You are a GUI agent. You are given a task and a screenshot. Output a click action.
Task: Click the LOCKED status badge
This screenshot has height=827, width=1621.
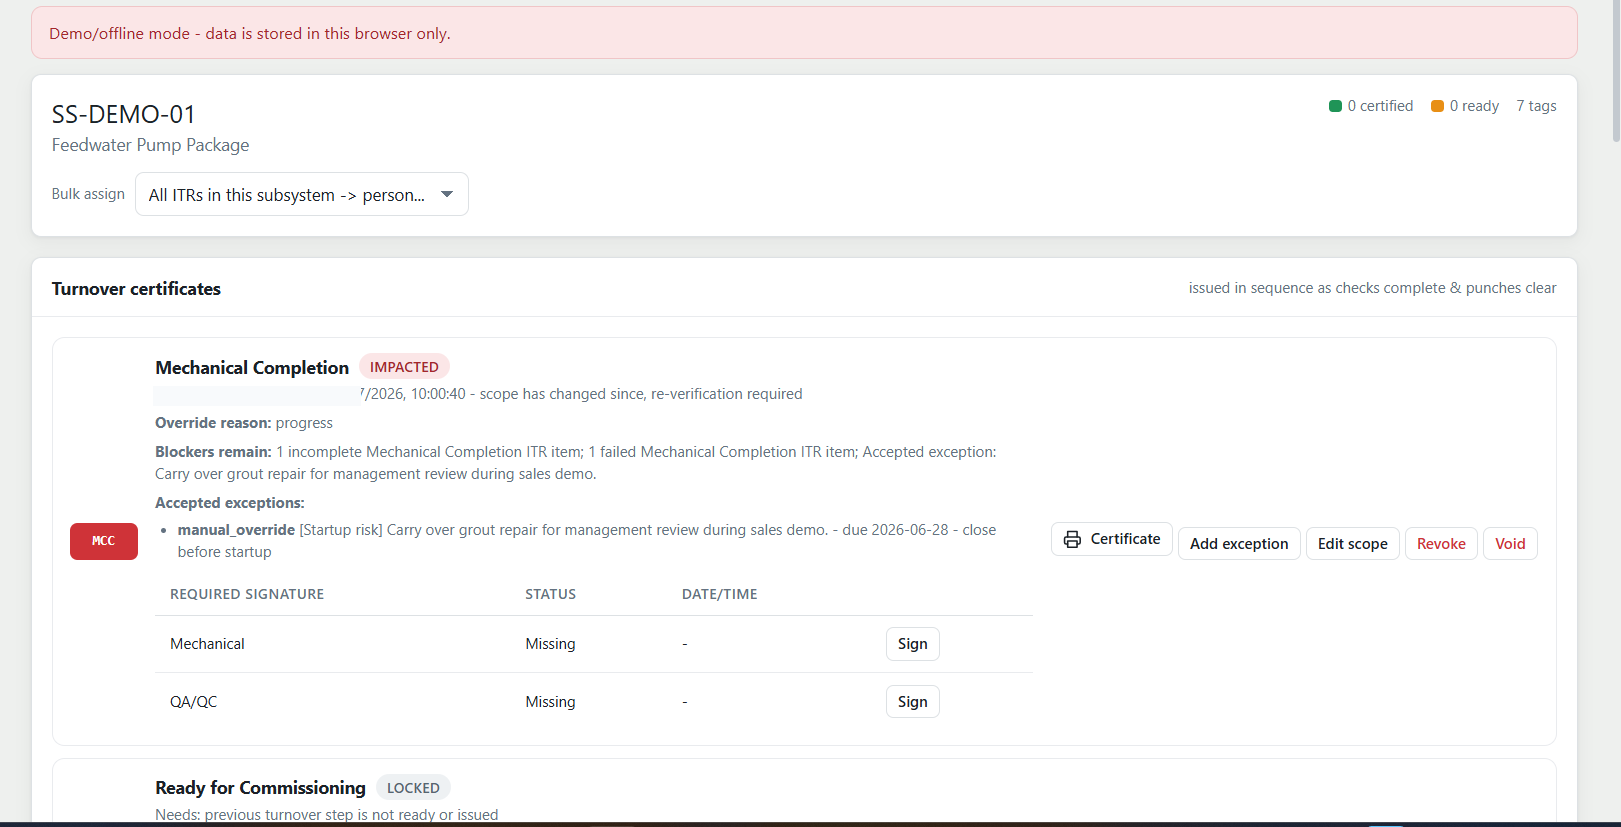tap(413, 788)
